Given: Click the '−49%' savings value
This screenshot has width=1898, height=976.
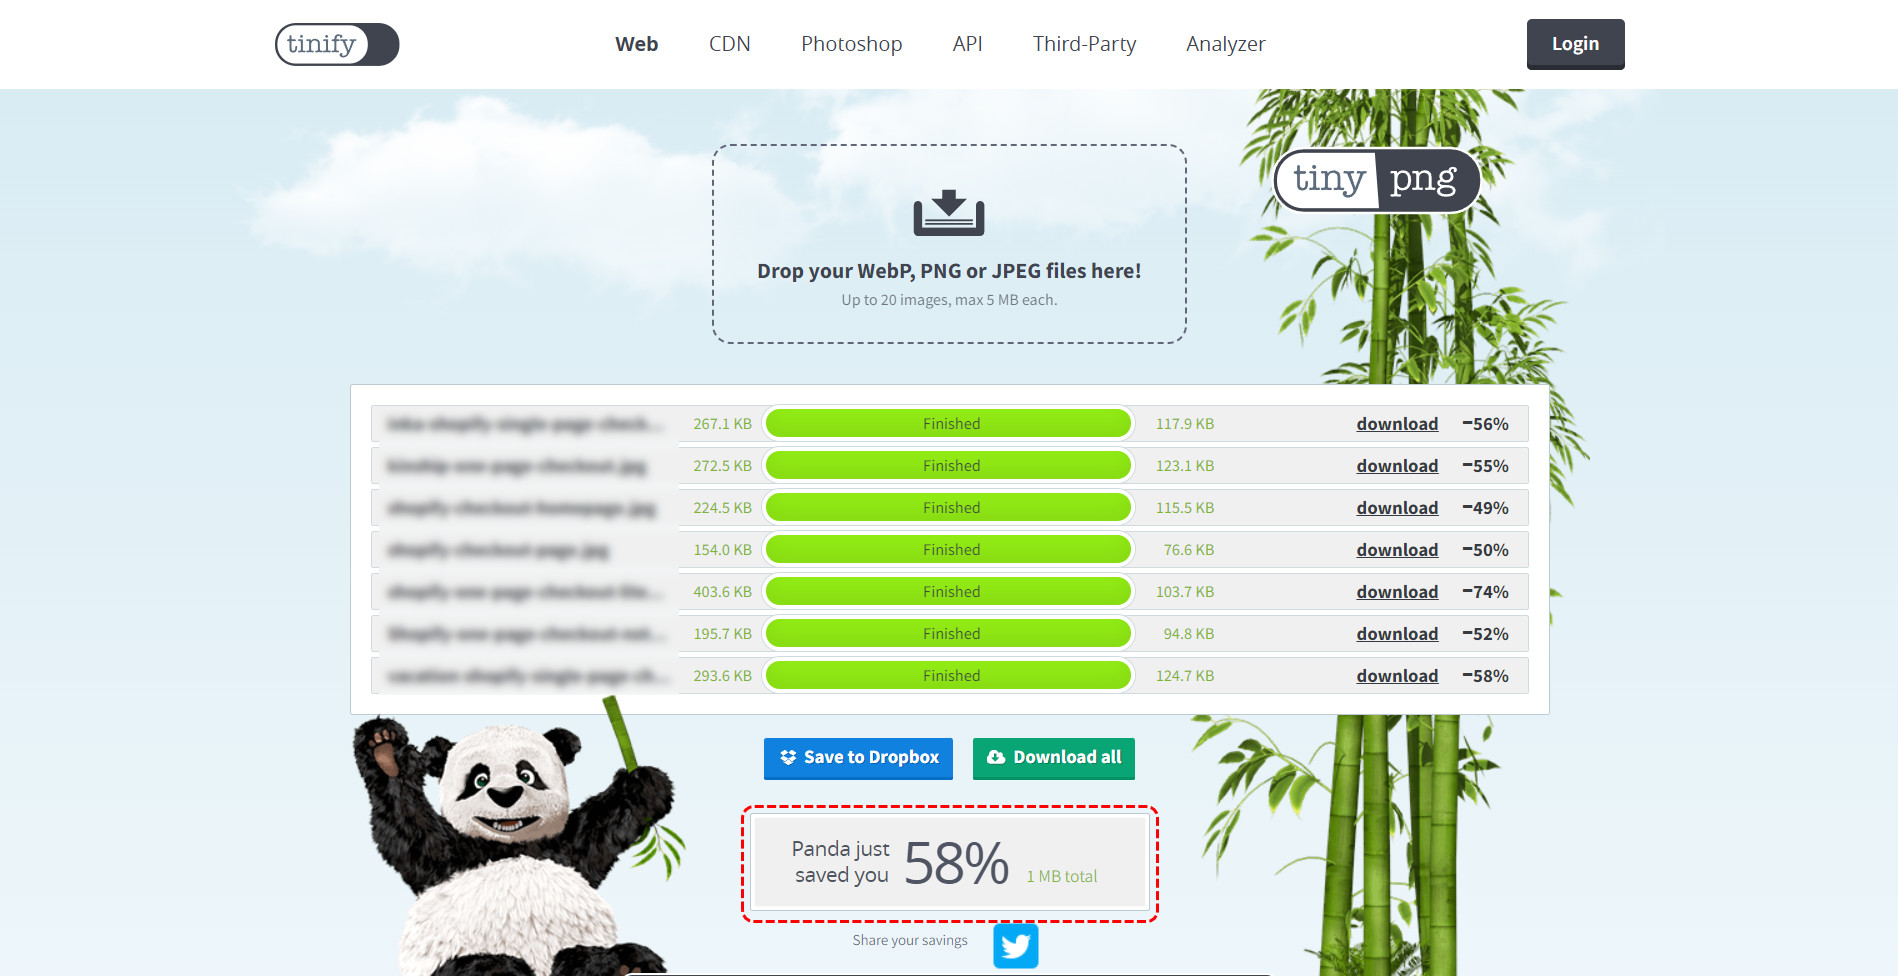Looking at the screenshot, I should 1485,508.
